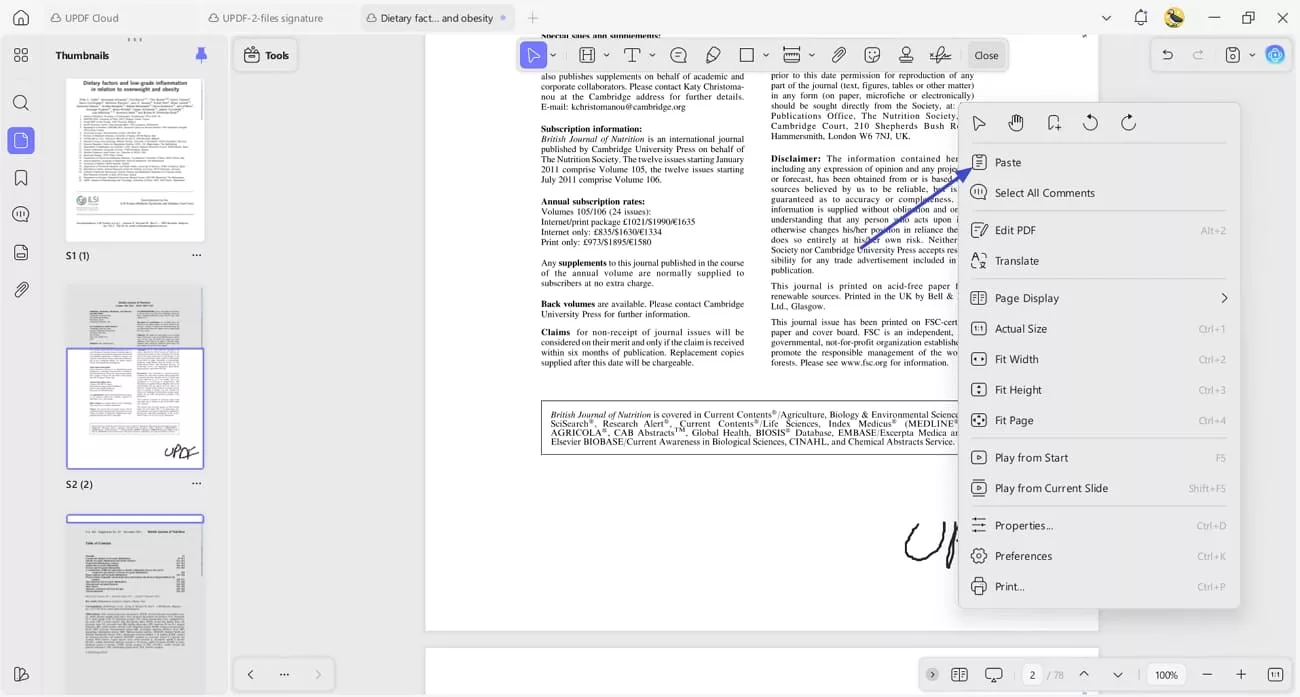Add bookmark from context menu icon
This screenshot has width=1300, height=697.
click(1054, 123)
